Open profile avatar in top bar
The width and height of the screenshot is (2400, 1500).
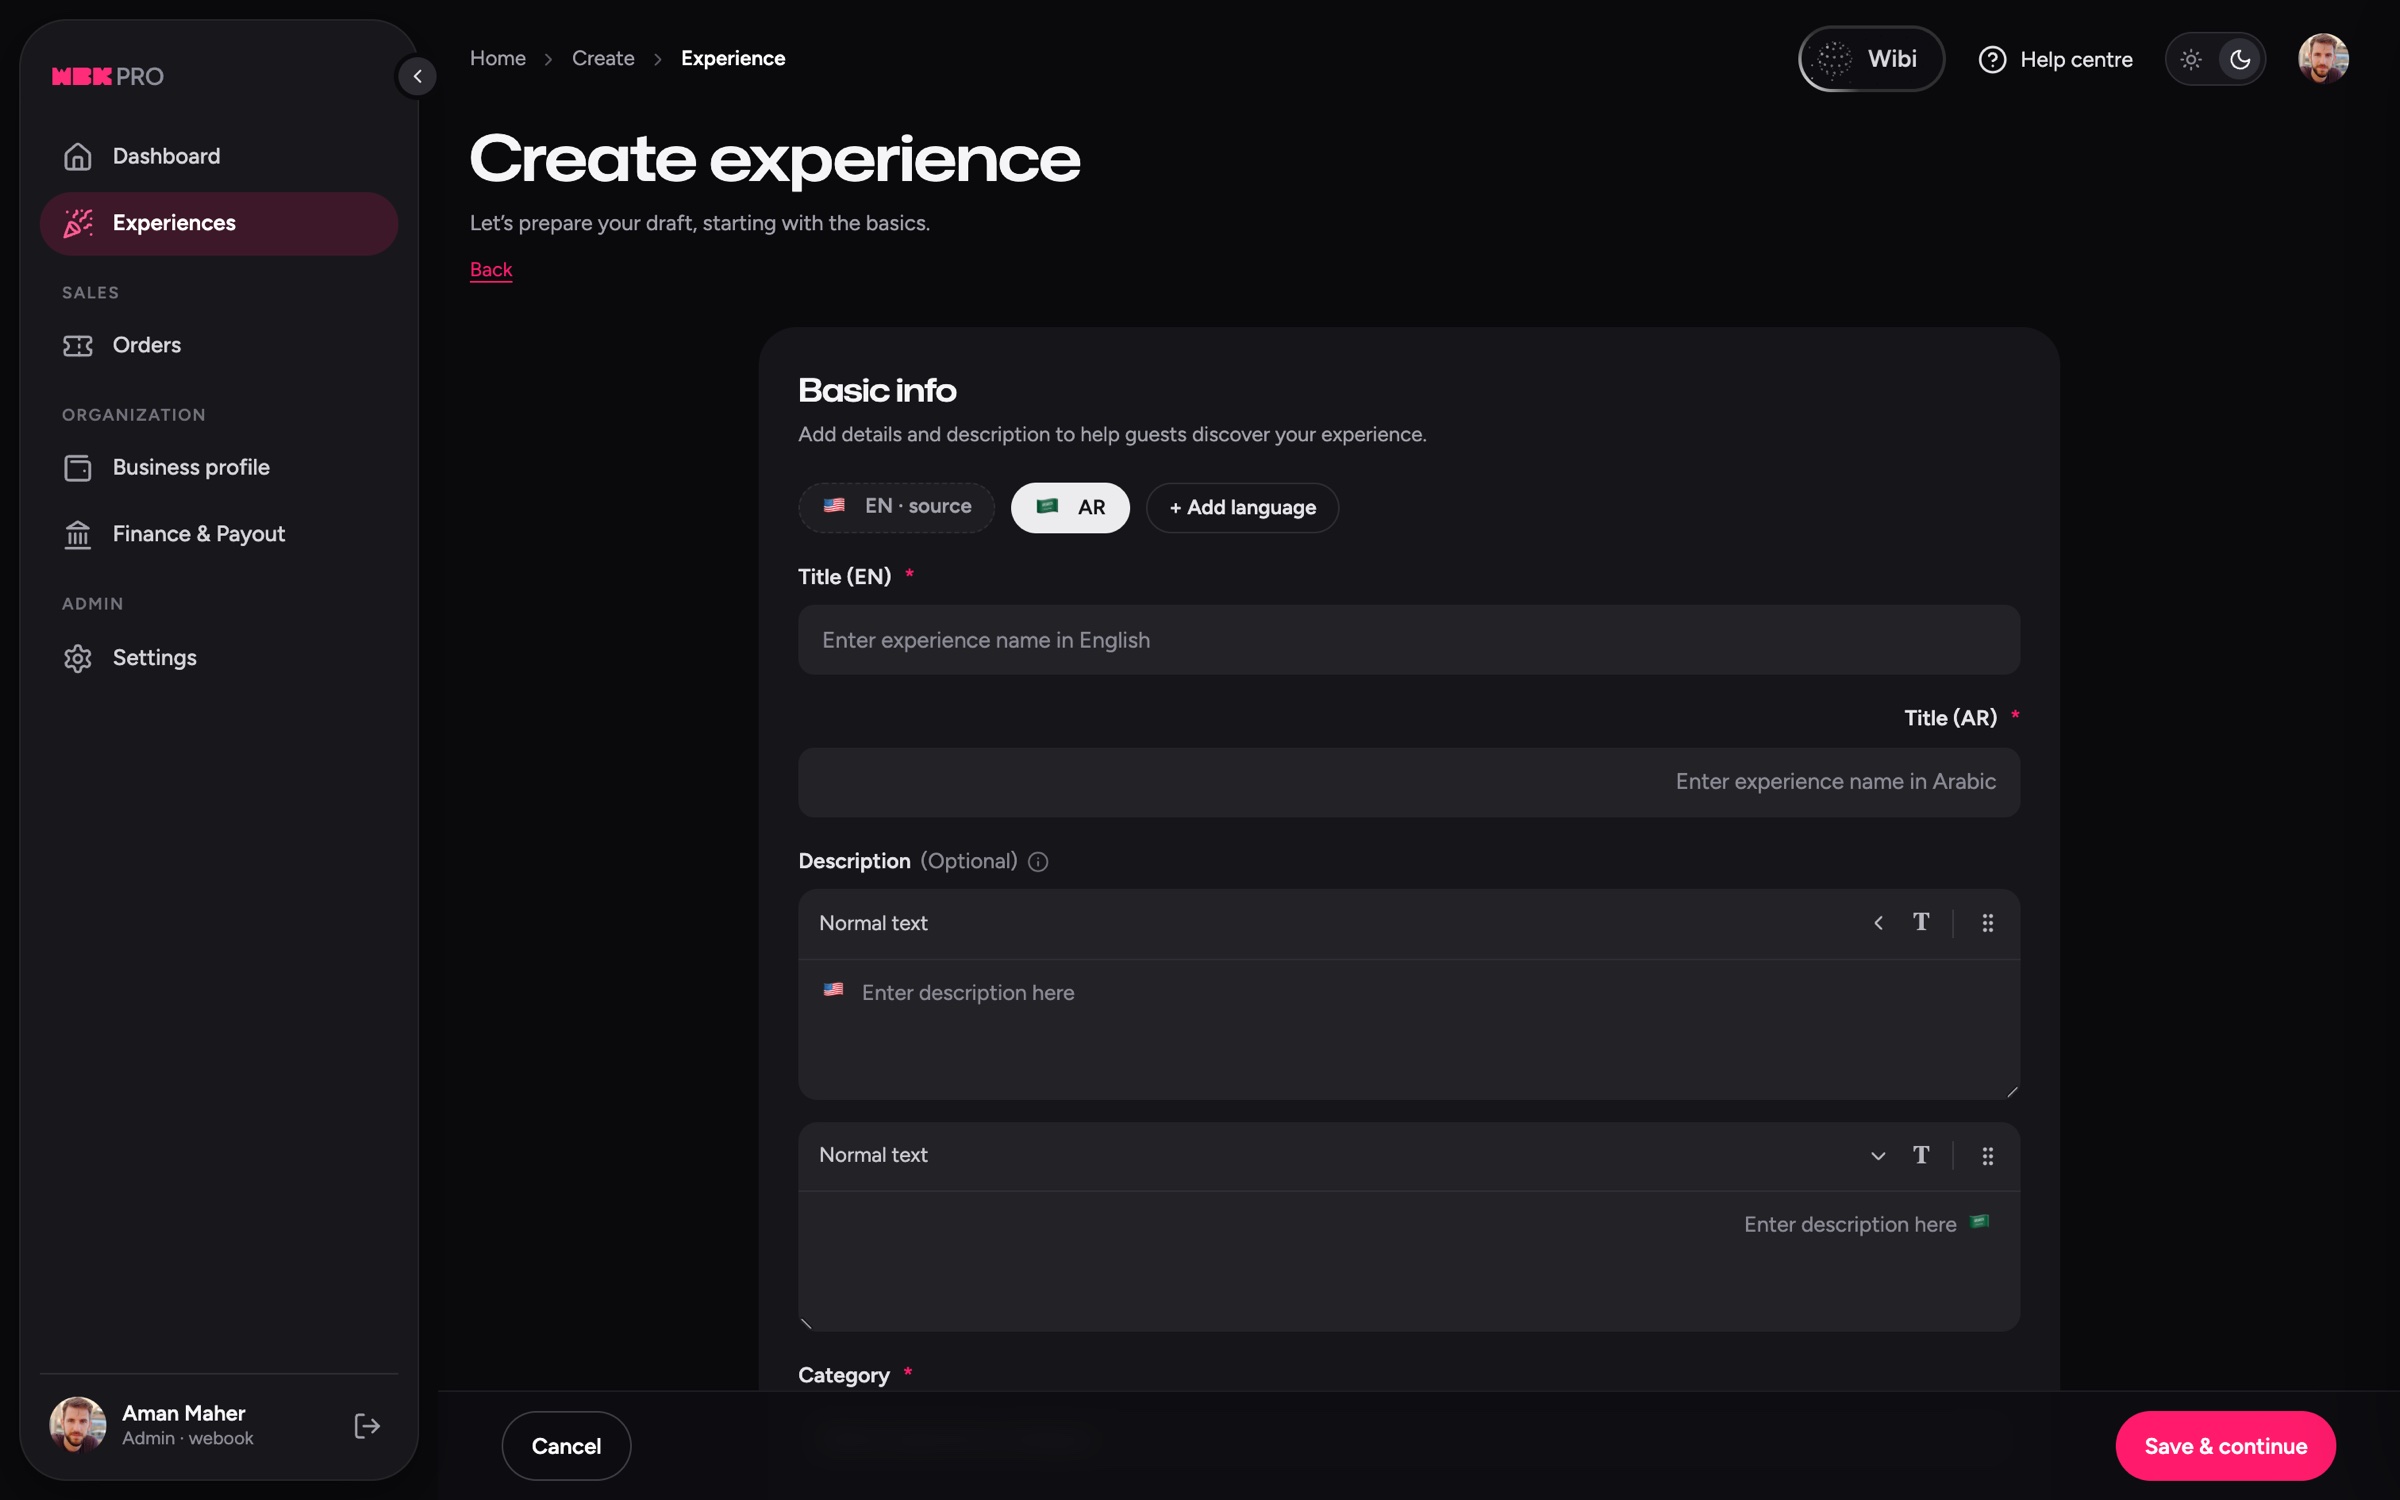(2322, 59)
